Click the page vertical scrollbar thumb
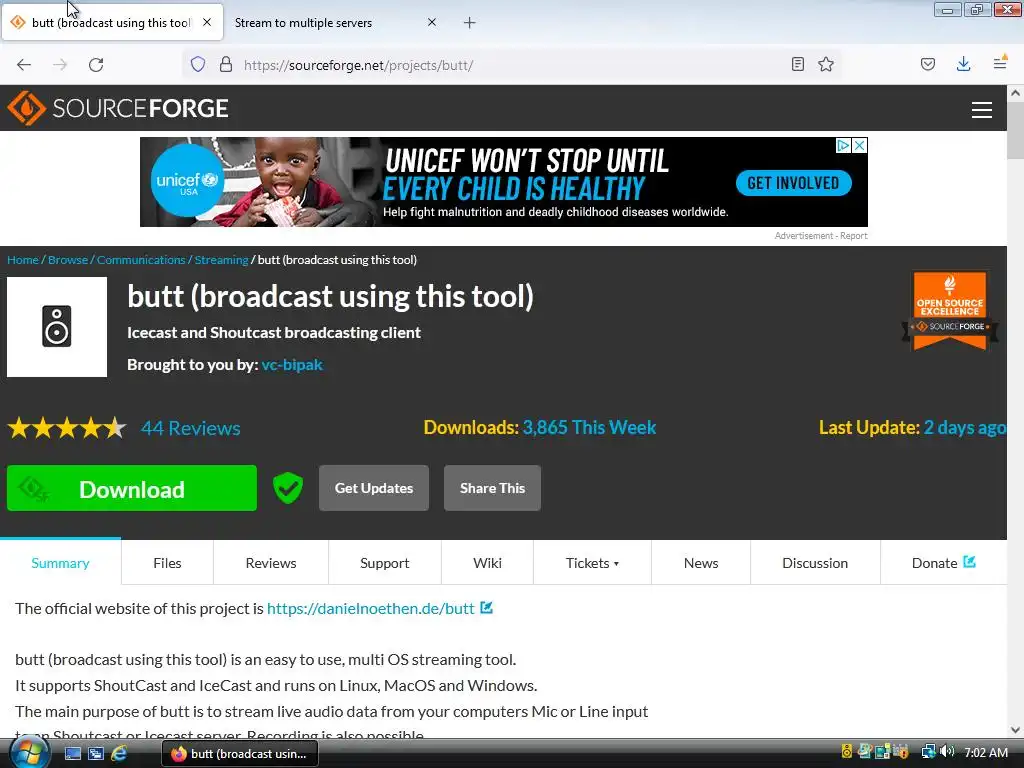The width and height of the screenshot is (1024, 768). pos(1015,130)
